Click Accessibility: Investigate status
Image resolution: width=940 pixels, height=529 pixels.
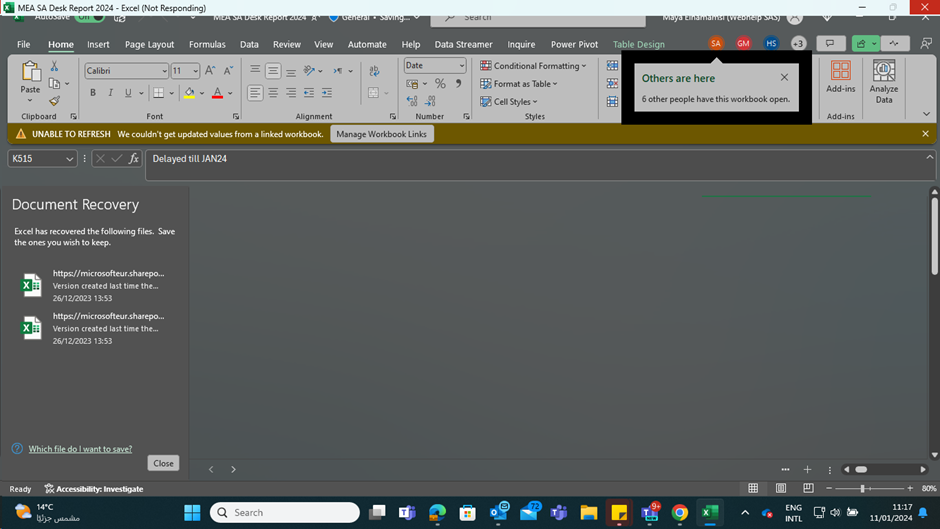pyautogui.click(x=94, y=489)
